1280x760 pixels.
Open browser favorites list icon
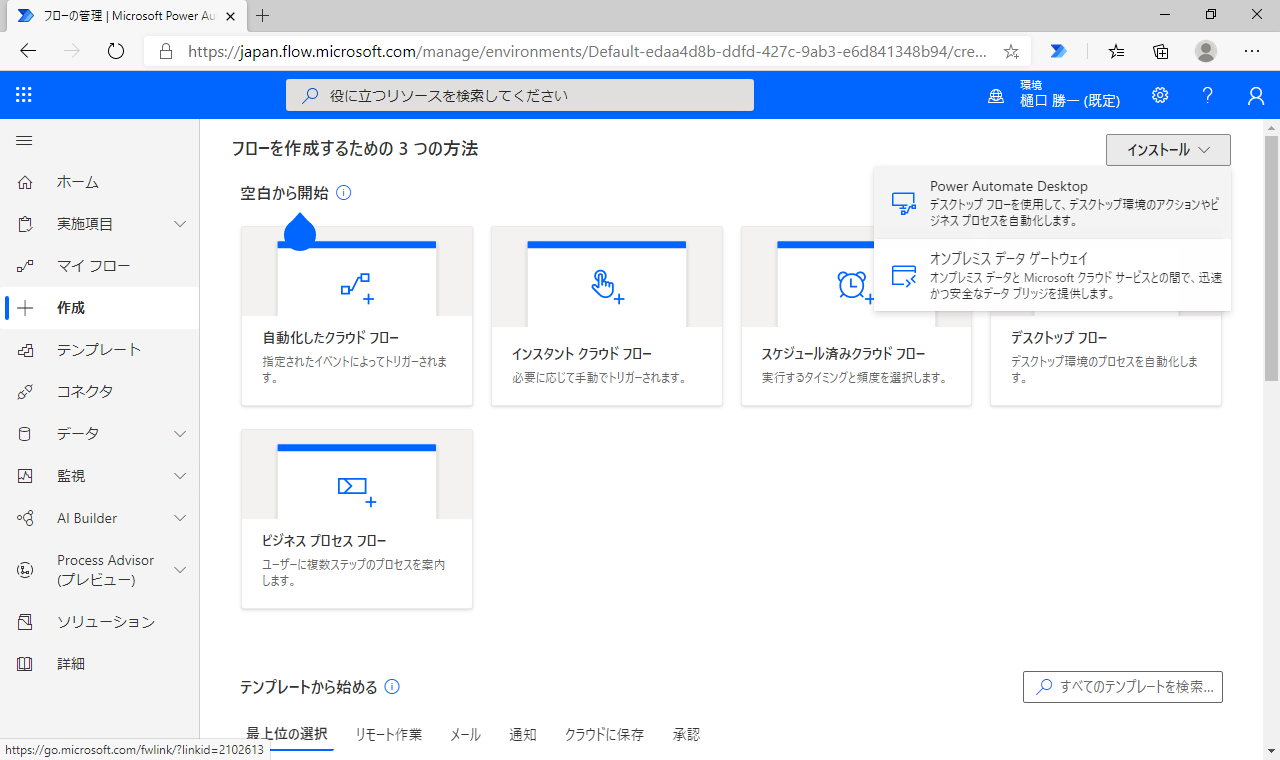point(1116,51)
